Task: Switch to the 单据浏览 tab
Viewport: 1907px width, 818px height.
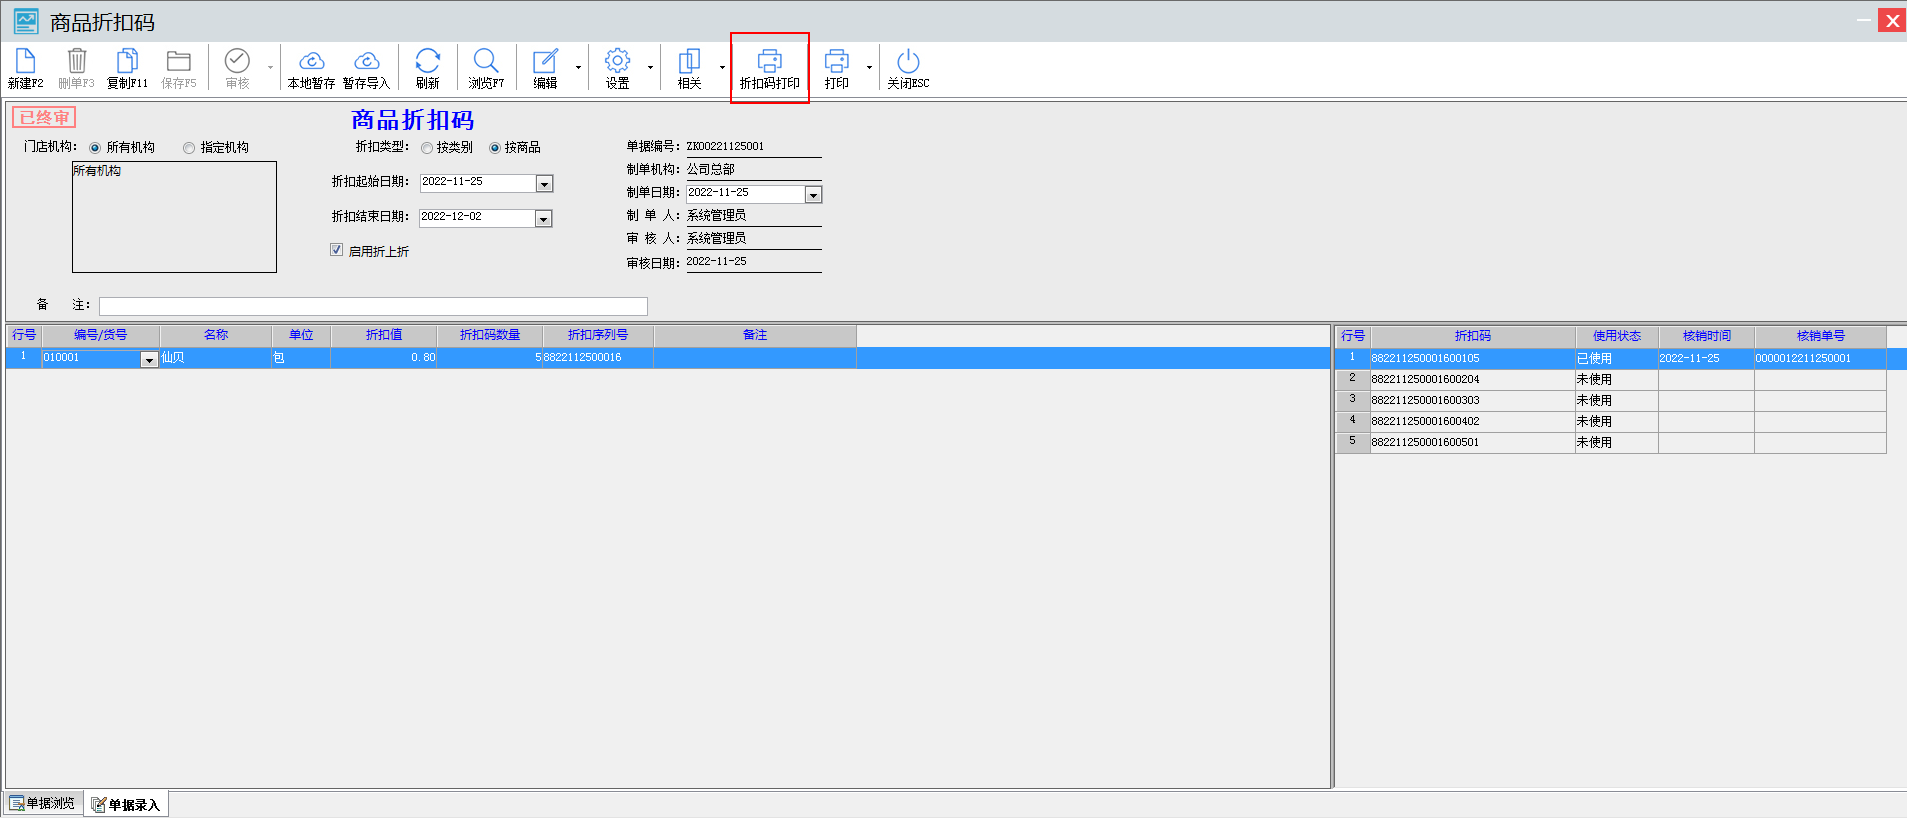Action: (x=42, y=804)
